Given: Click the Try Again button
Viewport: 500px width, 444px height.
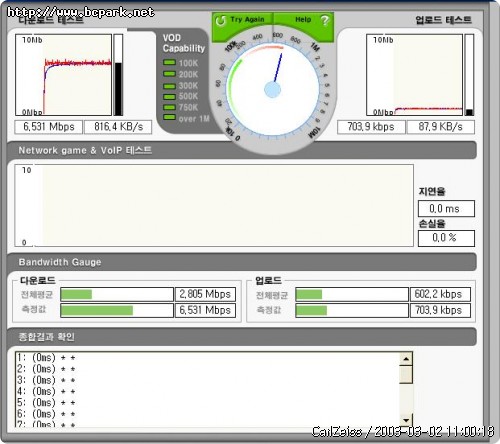Looking at the screenshot, I should 242,23.
